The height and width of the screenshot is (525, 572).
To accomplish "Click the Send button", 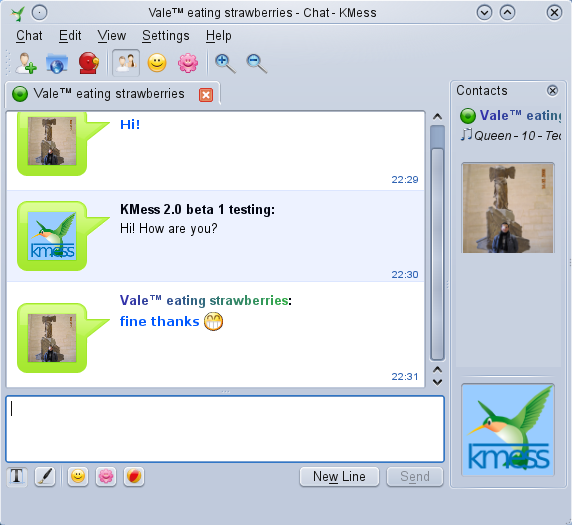I will pos(415,477).
